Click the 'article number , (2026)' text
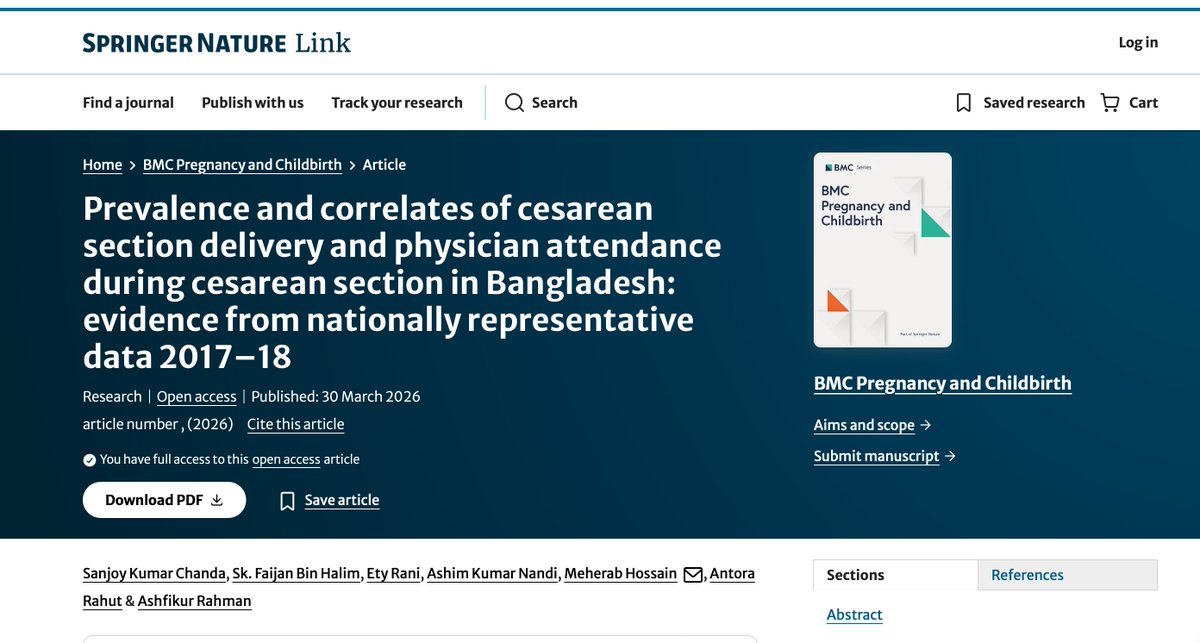Viewport: 1200px width, 643px height. 158,424
